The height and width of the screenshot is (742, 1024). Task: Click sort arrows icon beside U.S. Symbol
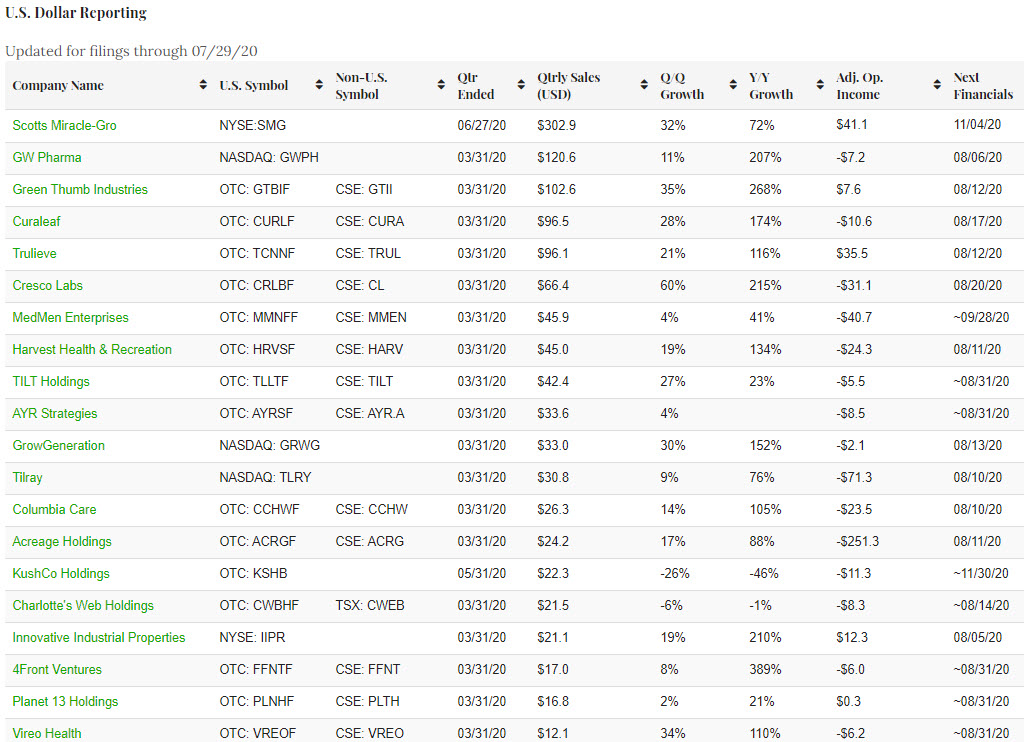pos(319,86)
